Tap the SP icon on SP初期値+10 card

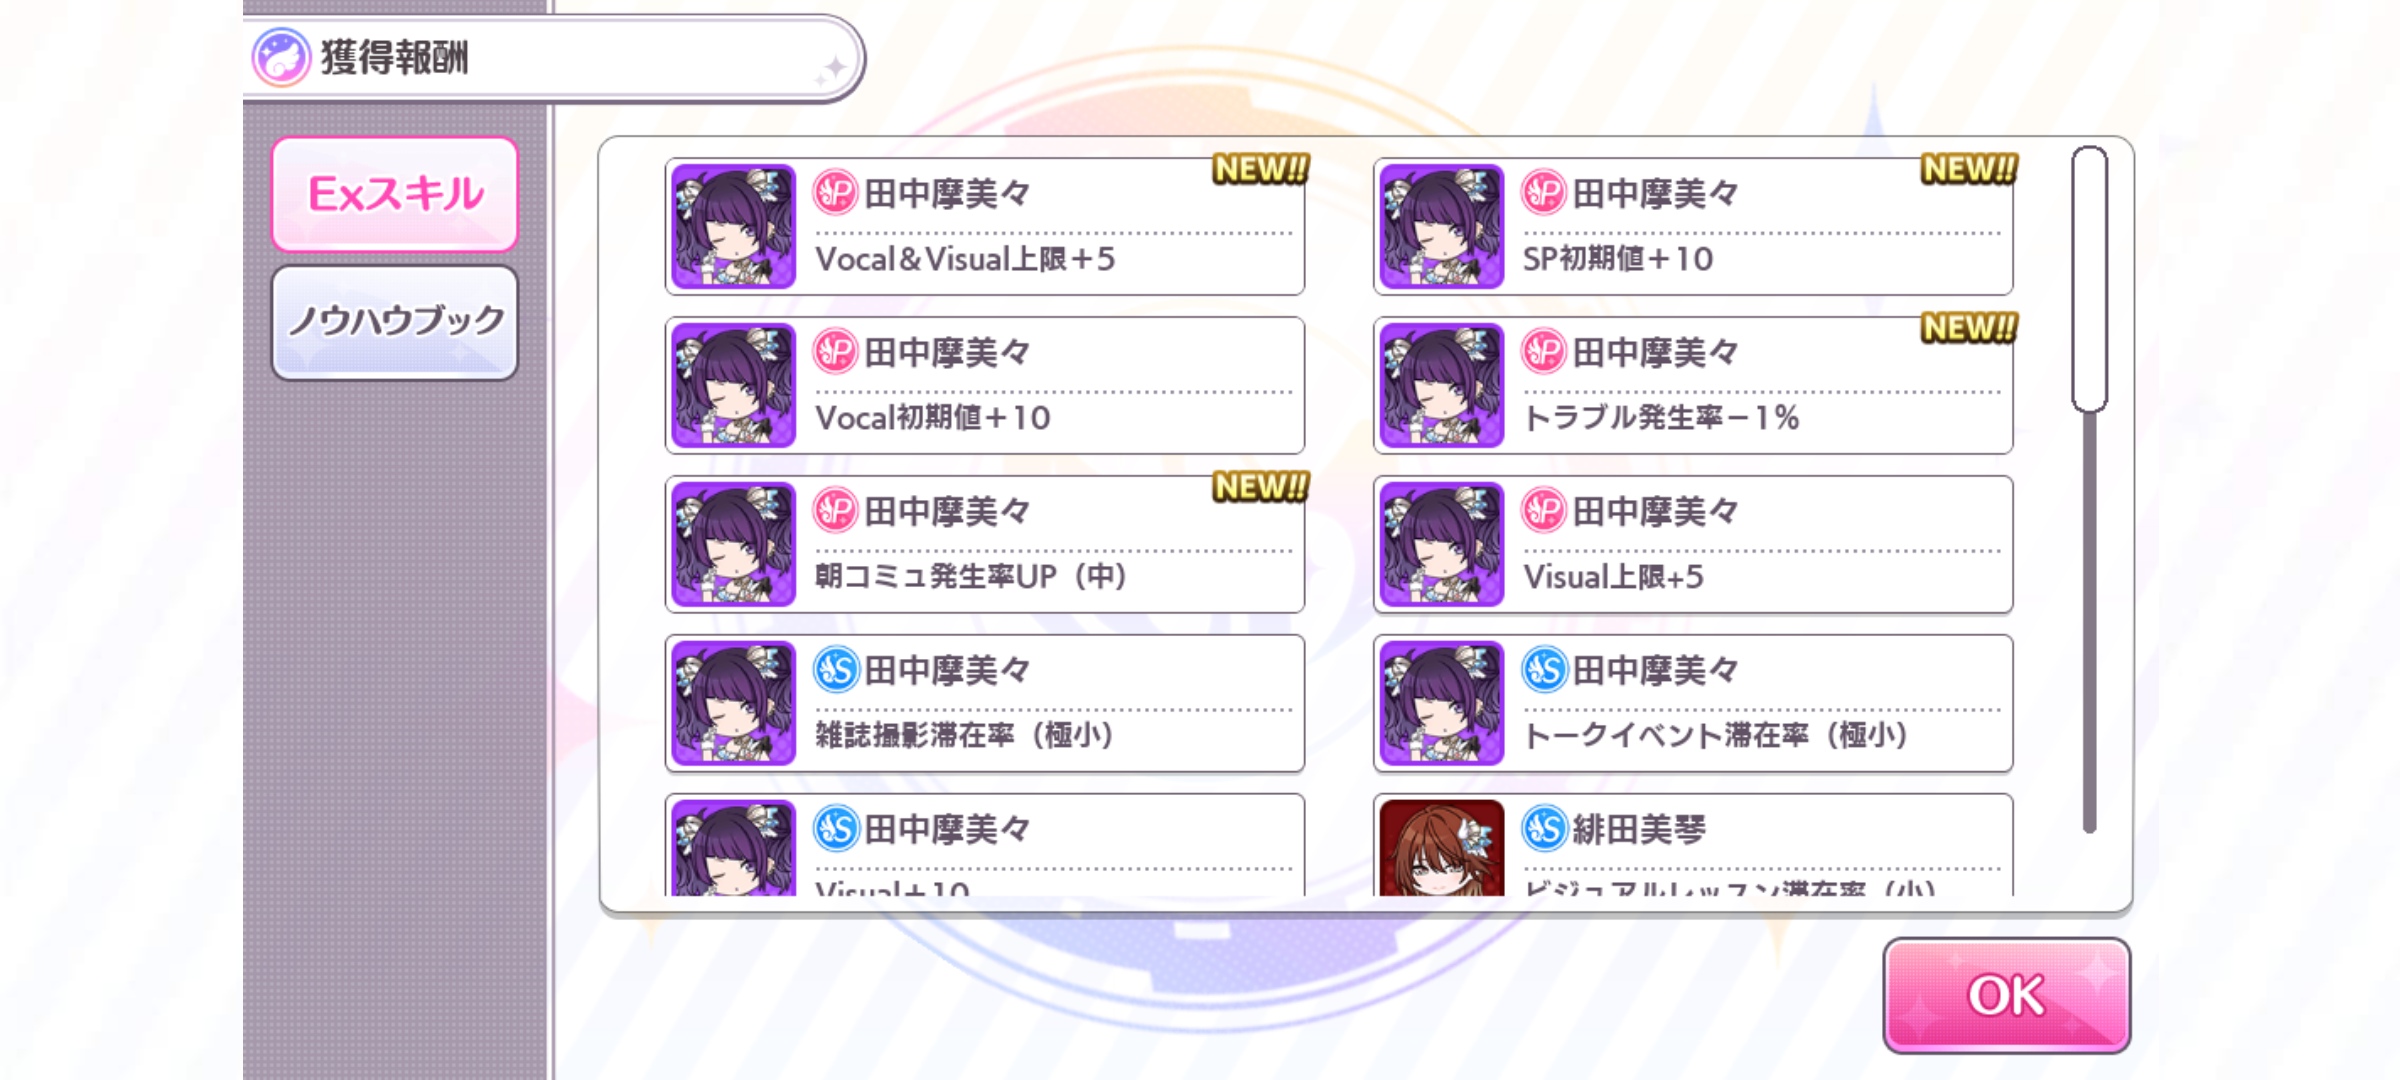pos(1543,192)
